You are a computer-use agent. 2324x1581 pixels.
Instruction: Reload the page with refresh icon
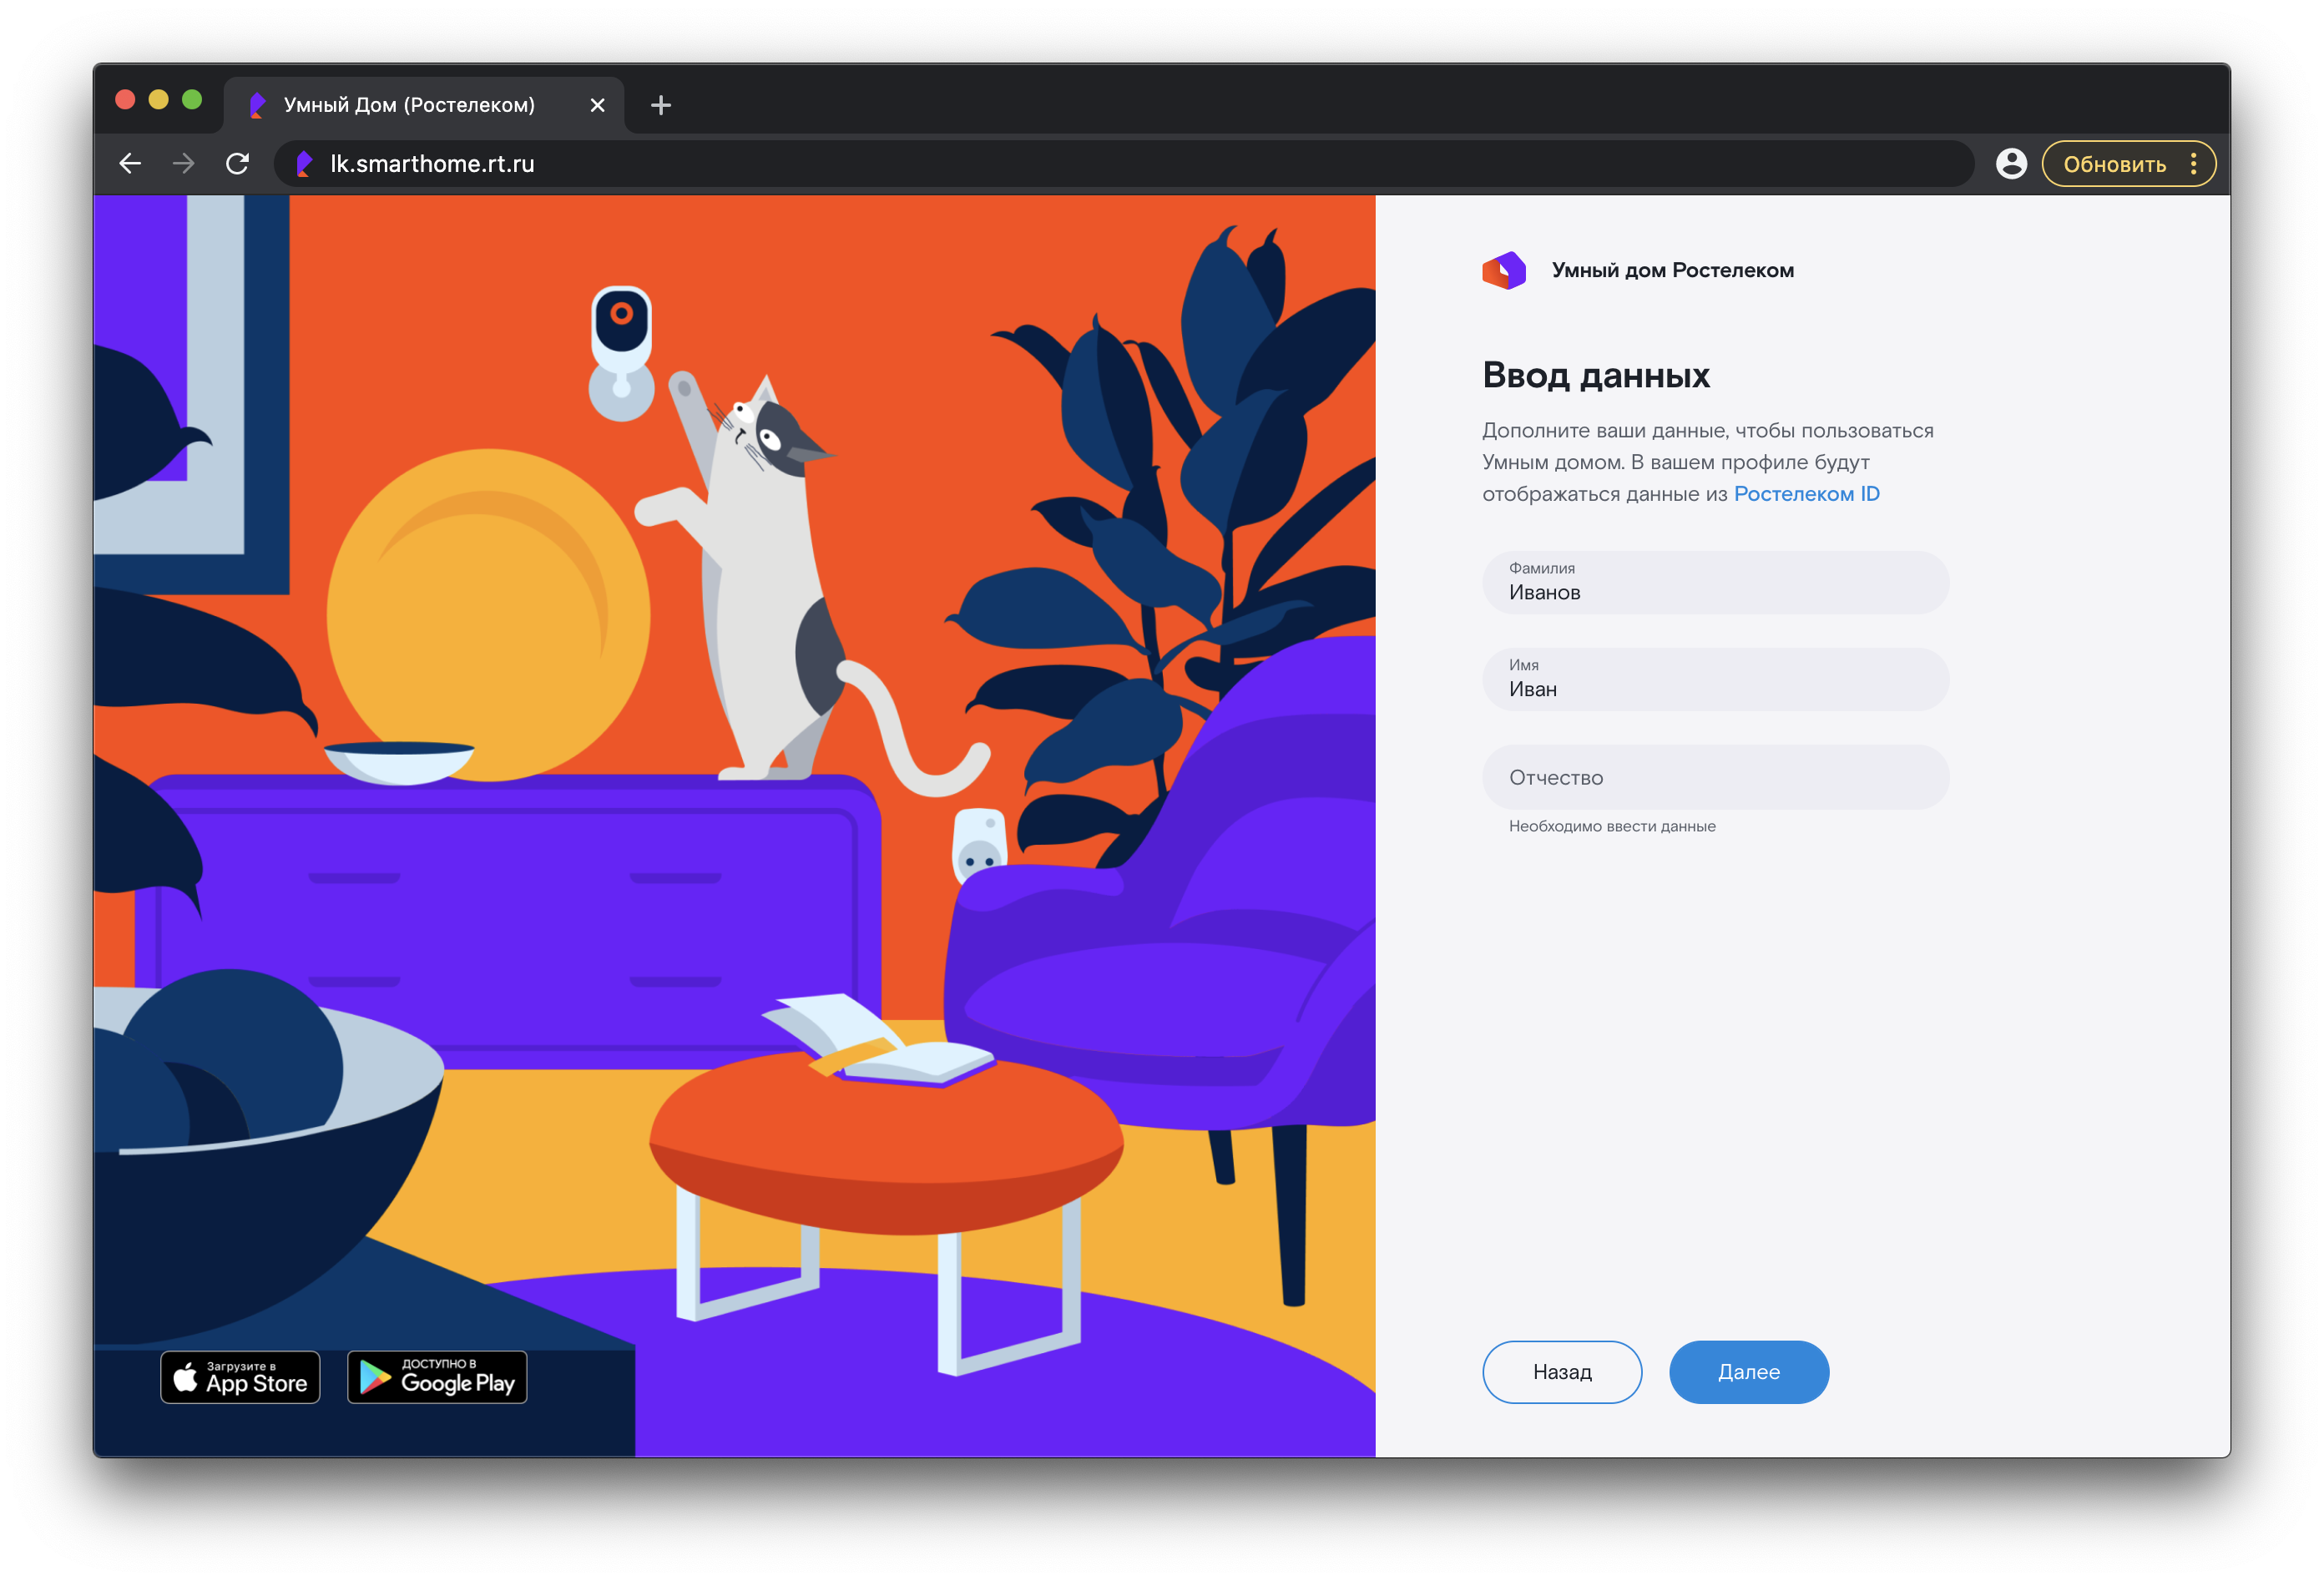click(237, 164)
